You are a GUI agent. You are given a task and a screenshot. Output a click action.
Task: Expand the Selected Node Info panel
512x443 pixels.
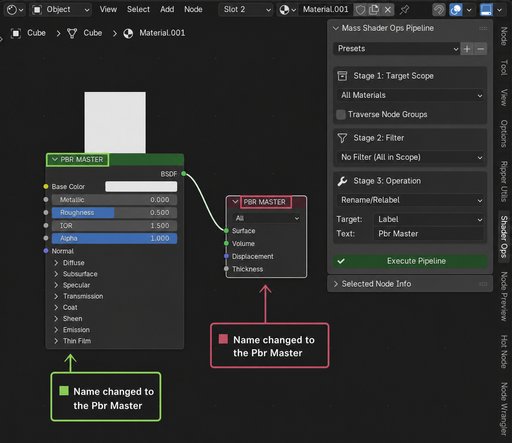pyautogui.click(x=410, y=284)
